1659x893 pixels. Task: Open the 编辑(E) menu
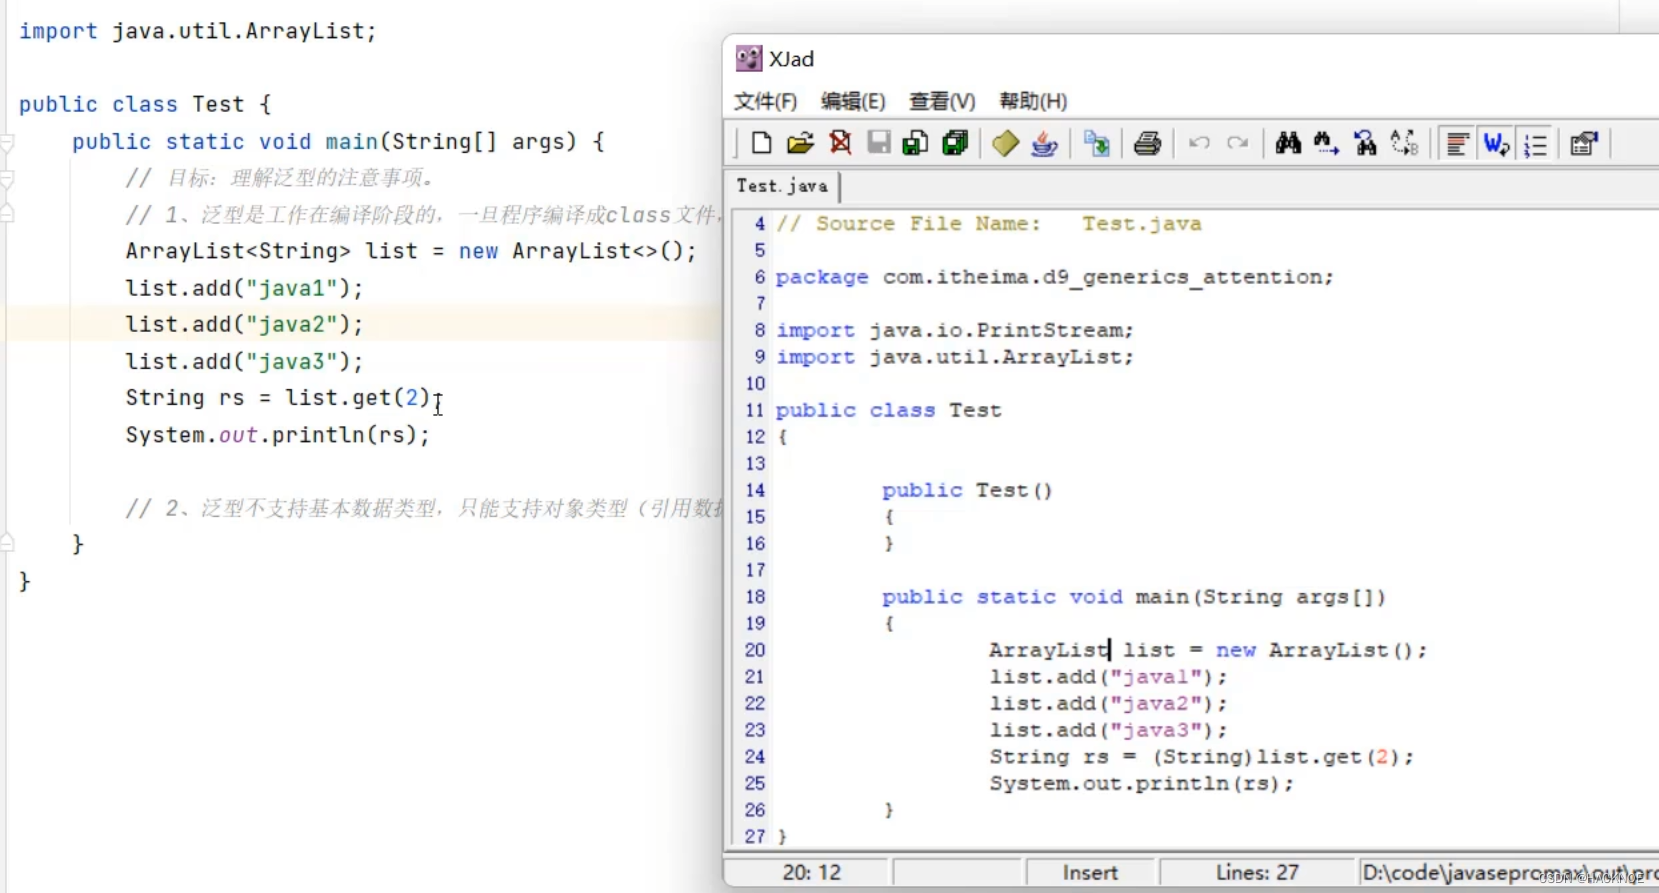tap(853, 101)
